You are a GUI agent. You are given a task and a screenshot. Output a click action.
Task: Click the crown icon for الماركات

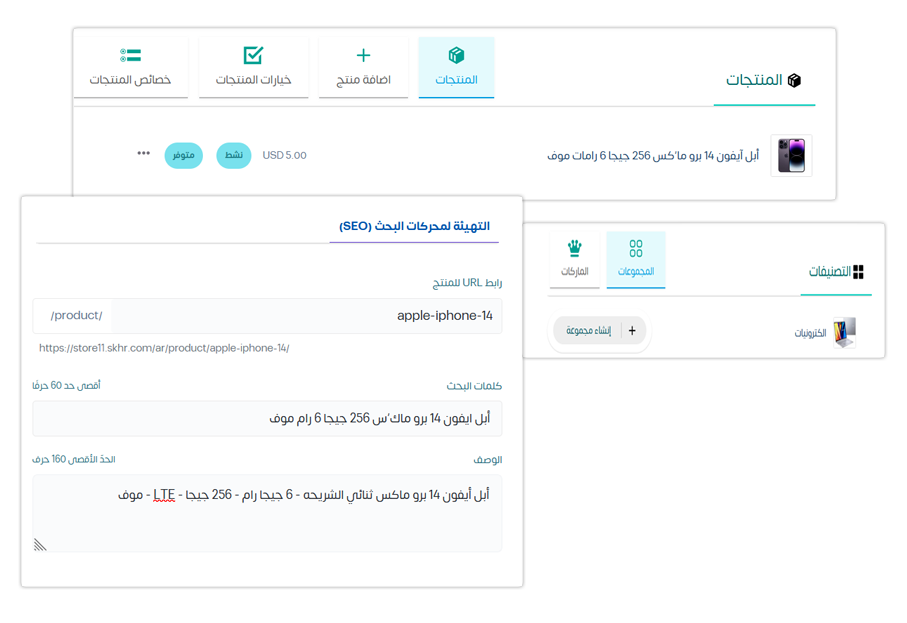tap(574, 248)
